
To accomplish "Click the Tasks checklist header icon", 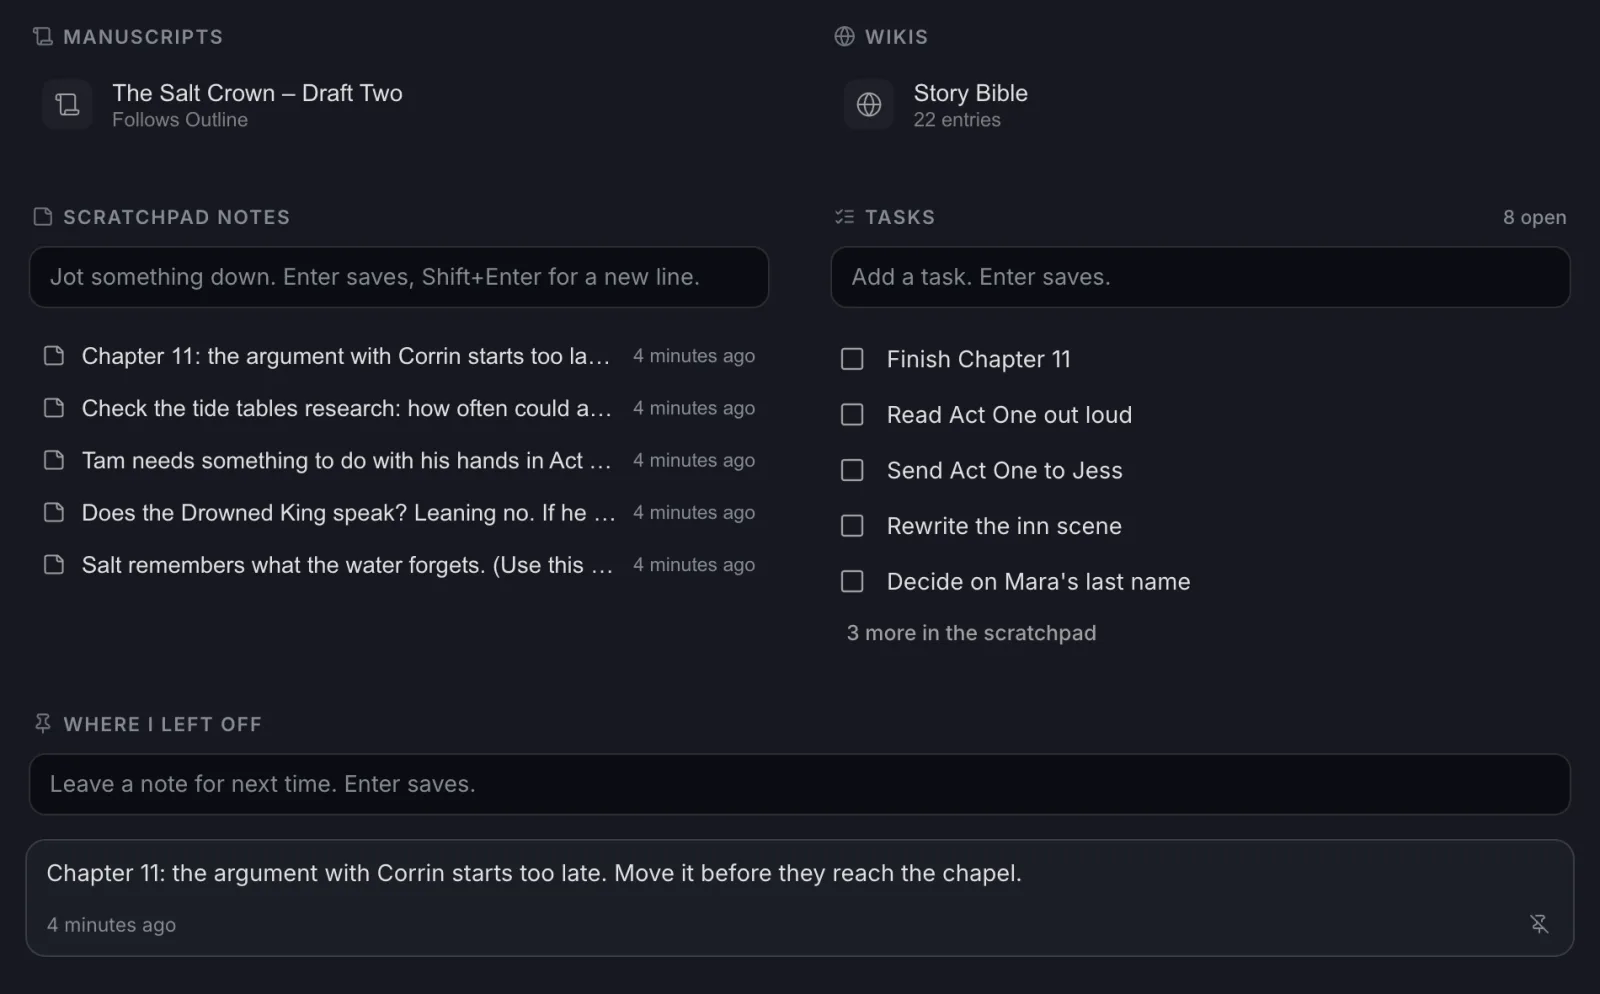I will (x=844, y=217).
